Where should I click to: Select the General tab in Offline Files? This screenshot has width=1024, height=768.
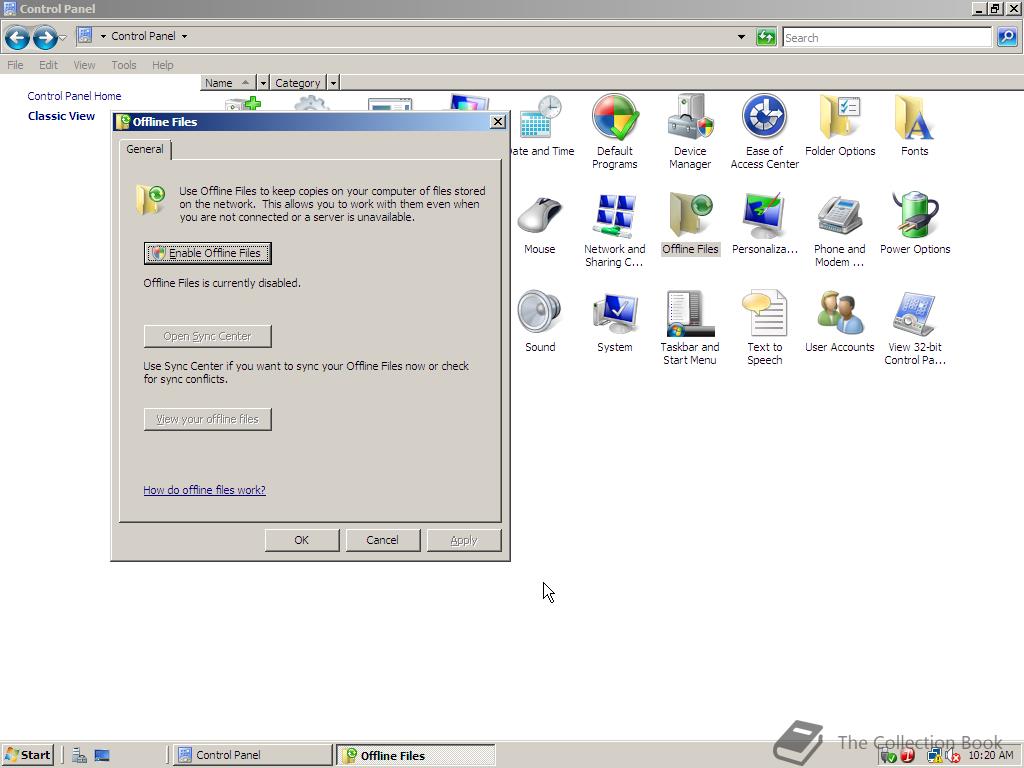(145, 150)
